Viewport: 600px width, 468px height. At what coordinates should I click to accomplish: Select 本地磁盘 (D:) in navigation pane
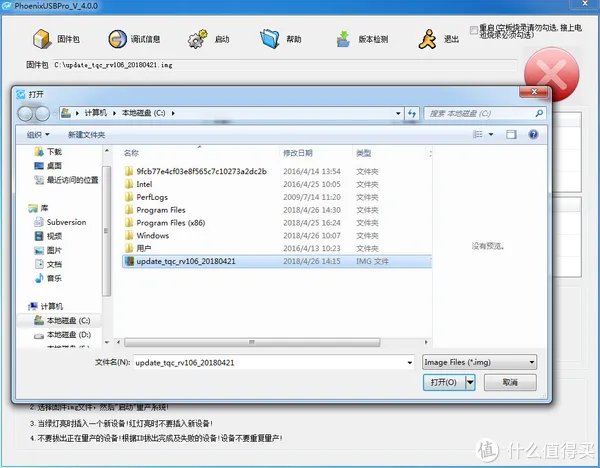[62, 335]
